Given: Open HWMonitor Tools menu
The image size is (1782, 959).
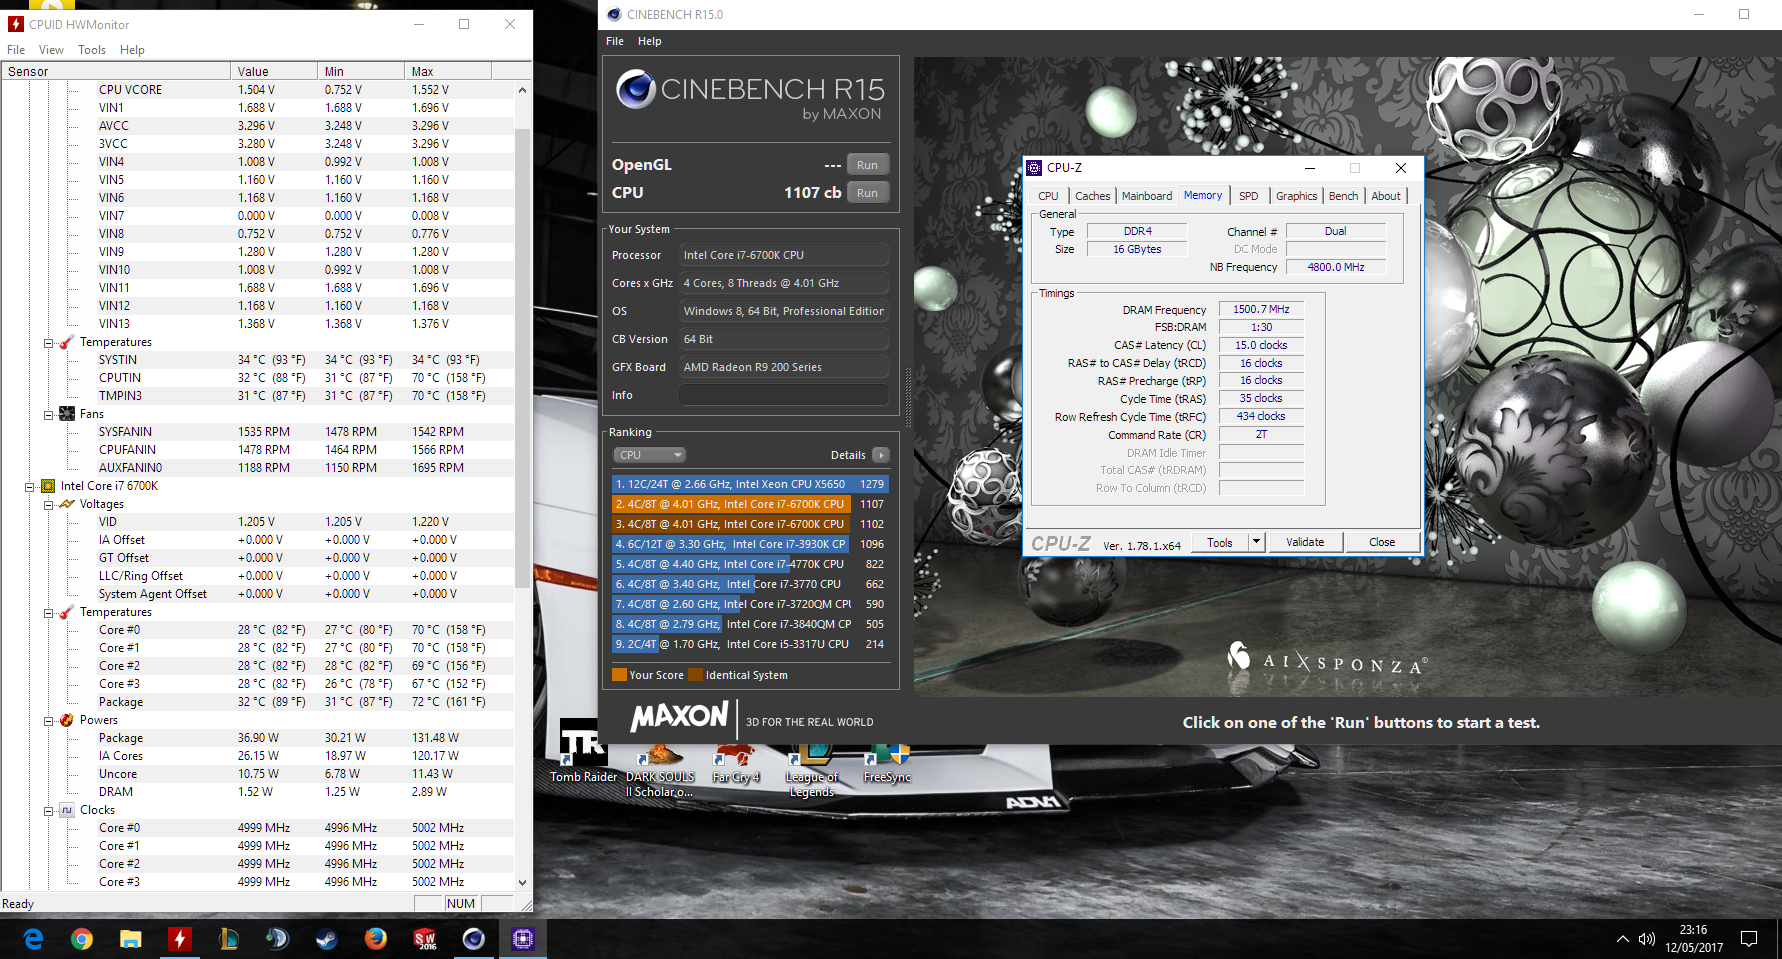Looking at the screenshot, I should 92,50.
